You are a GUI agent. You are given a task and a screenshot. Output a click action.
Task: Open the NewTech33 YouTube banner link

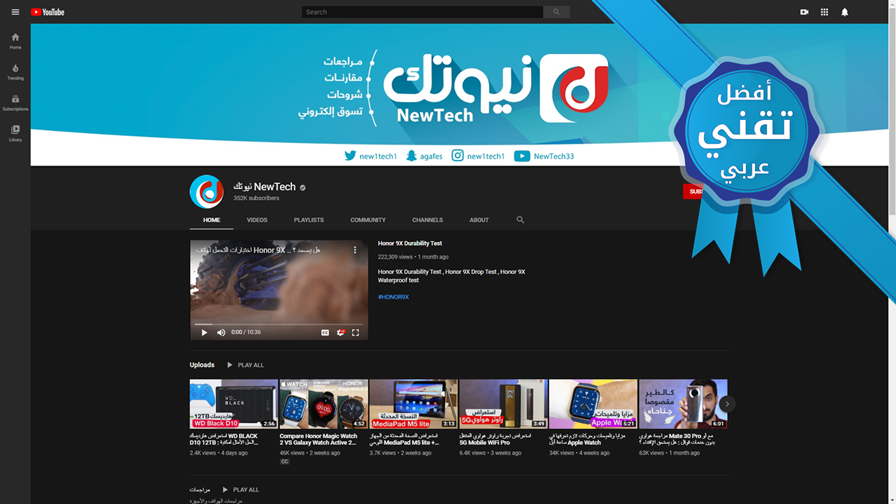(544, 156)
